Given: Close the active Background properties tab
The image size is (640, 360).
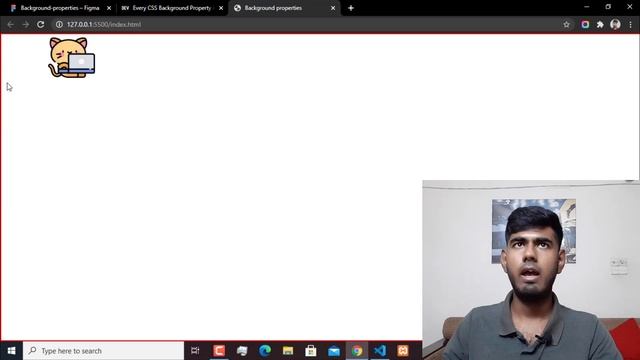Looking at the screenshot, I should pos(333,8).
